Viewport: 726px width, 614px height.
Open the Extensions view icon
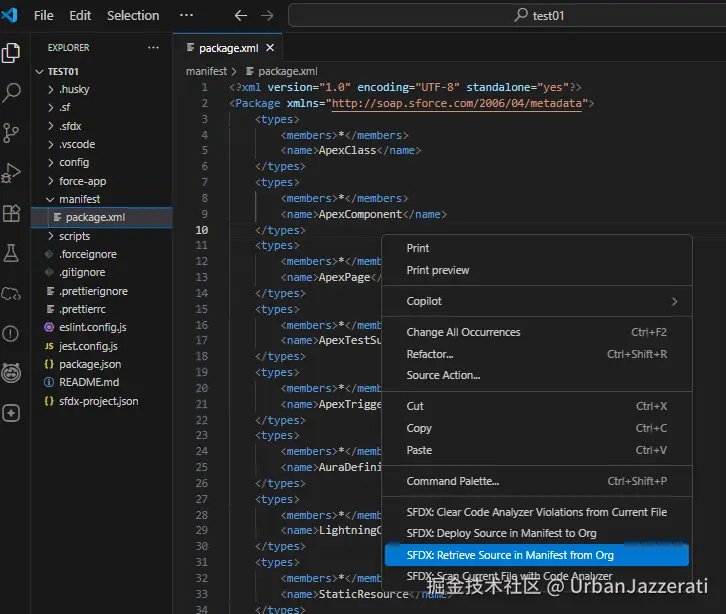click(x=12, y=213)
